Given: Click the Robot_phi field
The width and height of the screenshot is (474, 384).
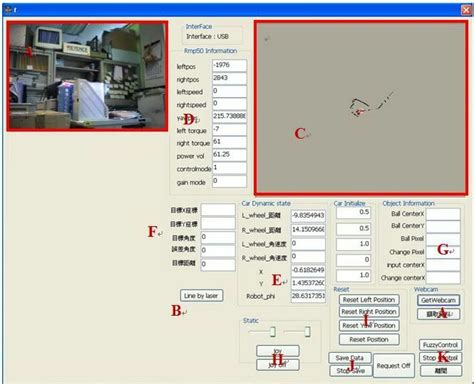Looking at the screenshot, I should [308, 297].
